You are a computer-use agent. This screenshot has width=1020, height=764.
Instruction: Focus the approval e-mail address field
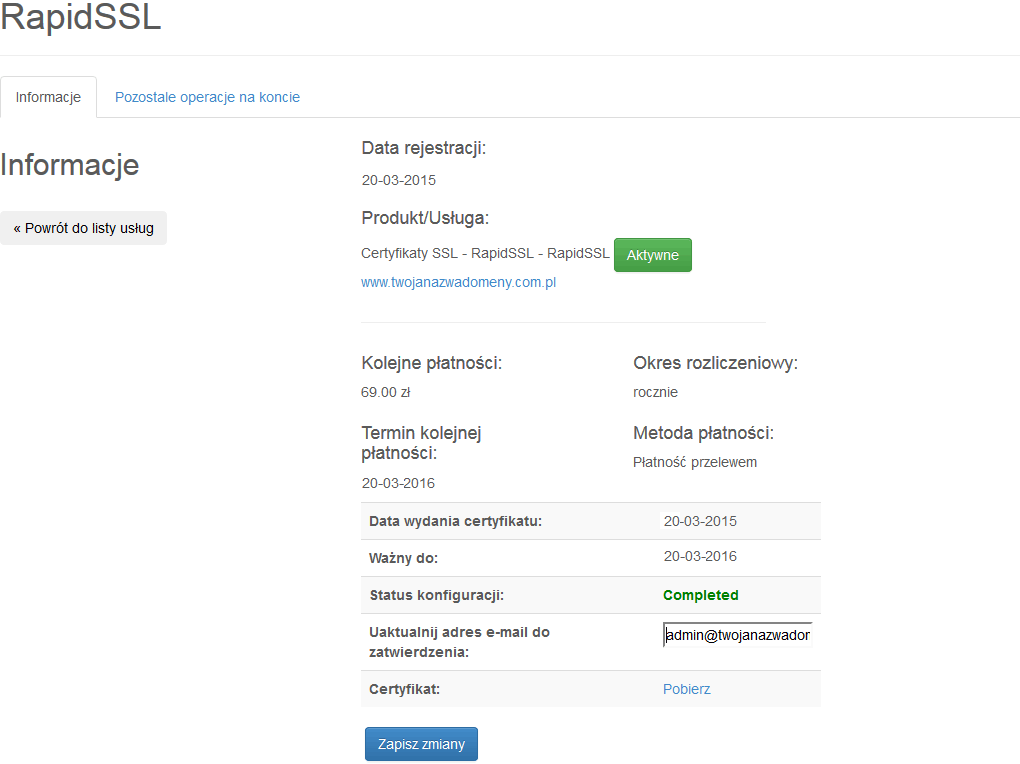(738, 635)
